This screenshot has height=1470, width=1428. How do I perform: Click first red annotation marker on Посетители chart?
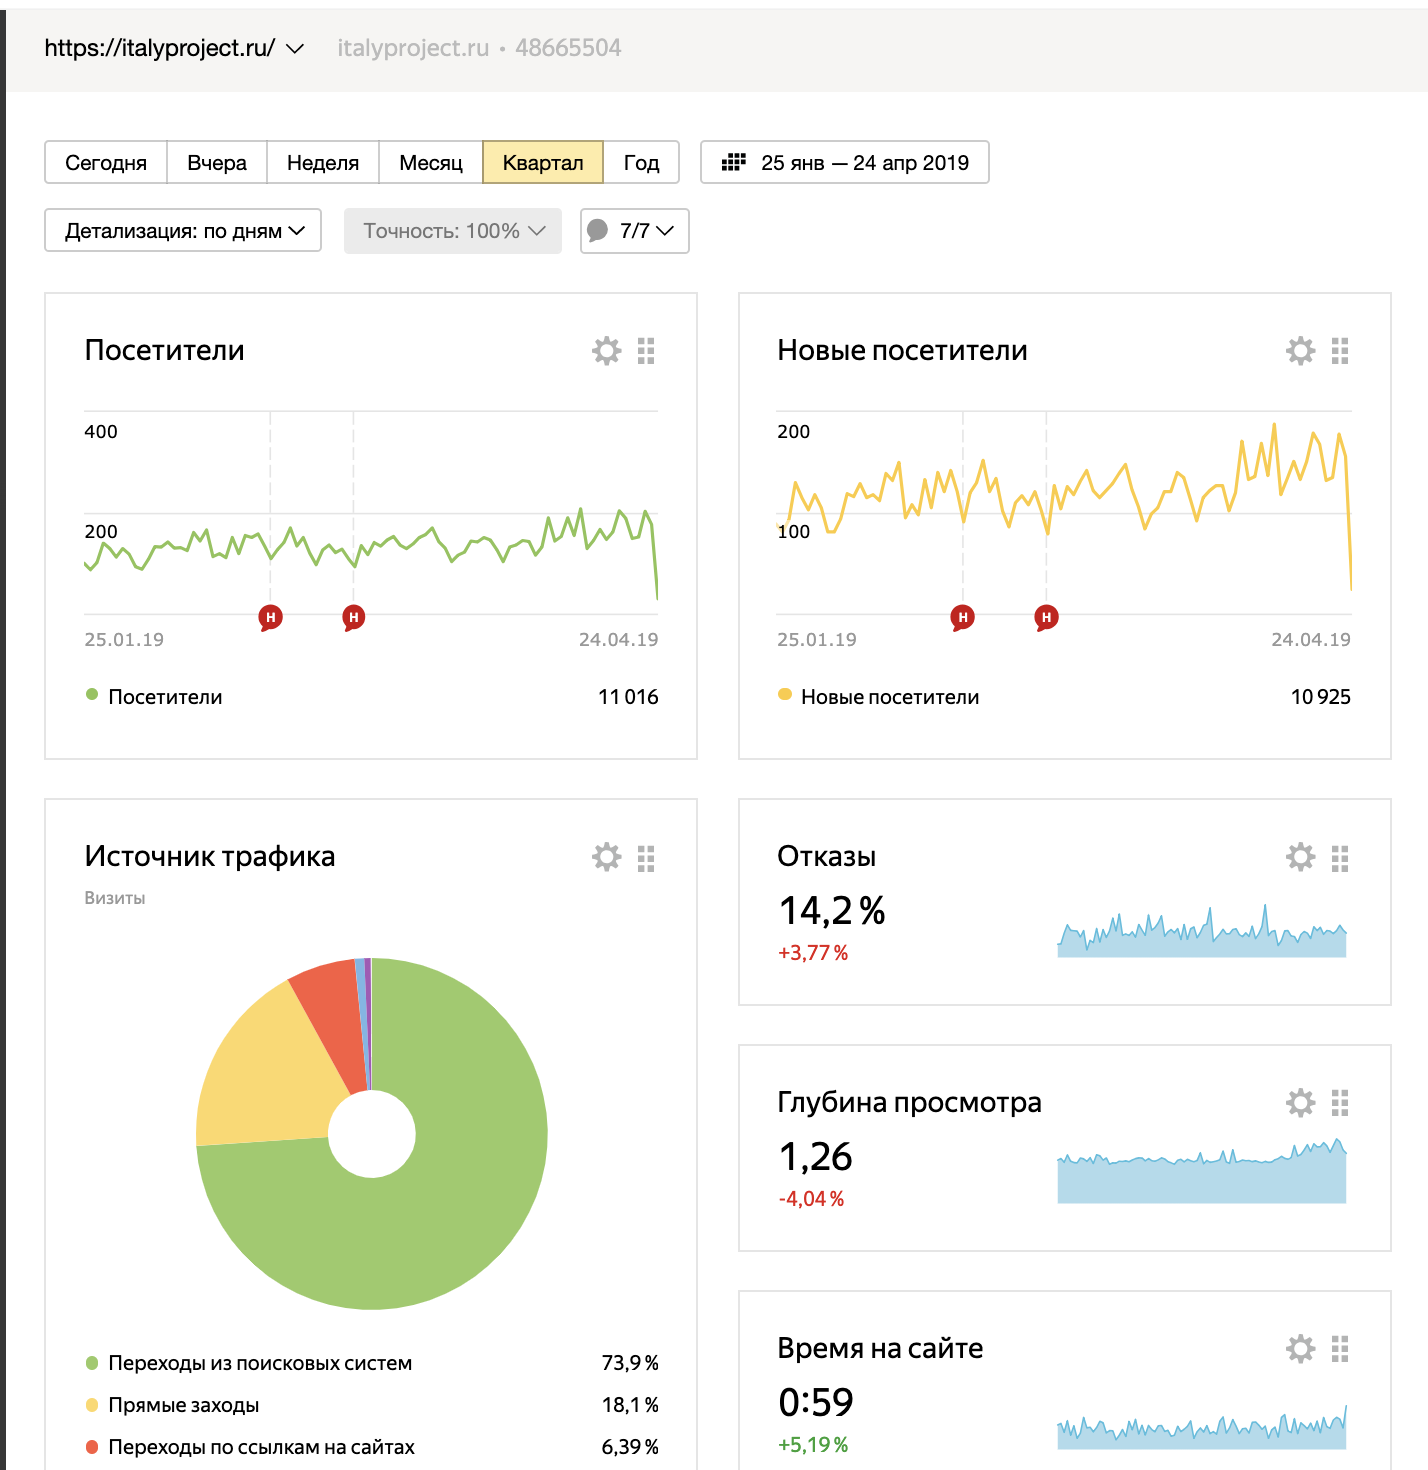270,617
